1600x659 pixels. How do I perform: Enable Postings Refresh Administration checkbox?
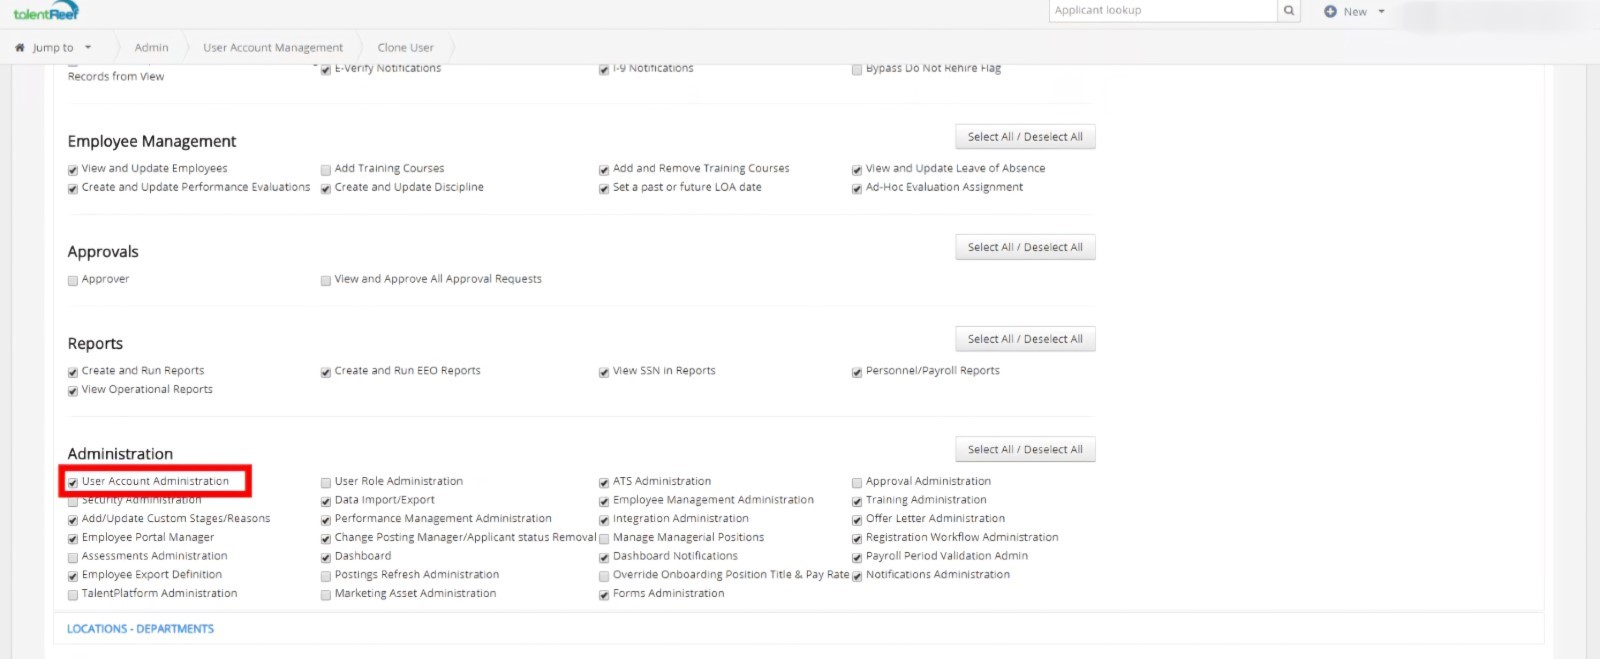(x=326, y=577)
